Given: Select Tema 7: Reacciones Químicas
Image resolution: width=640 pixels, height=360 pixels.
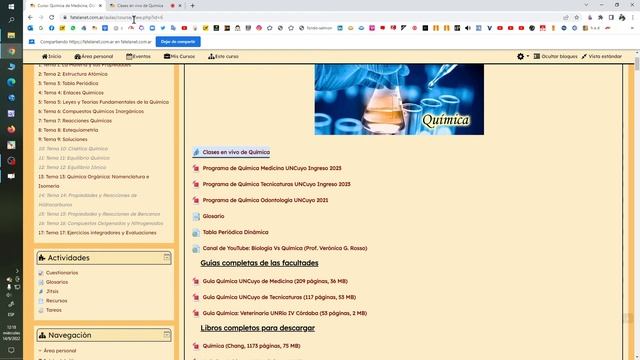Looking at the screenshot, I should point(75,121).
